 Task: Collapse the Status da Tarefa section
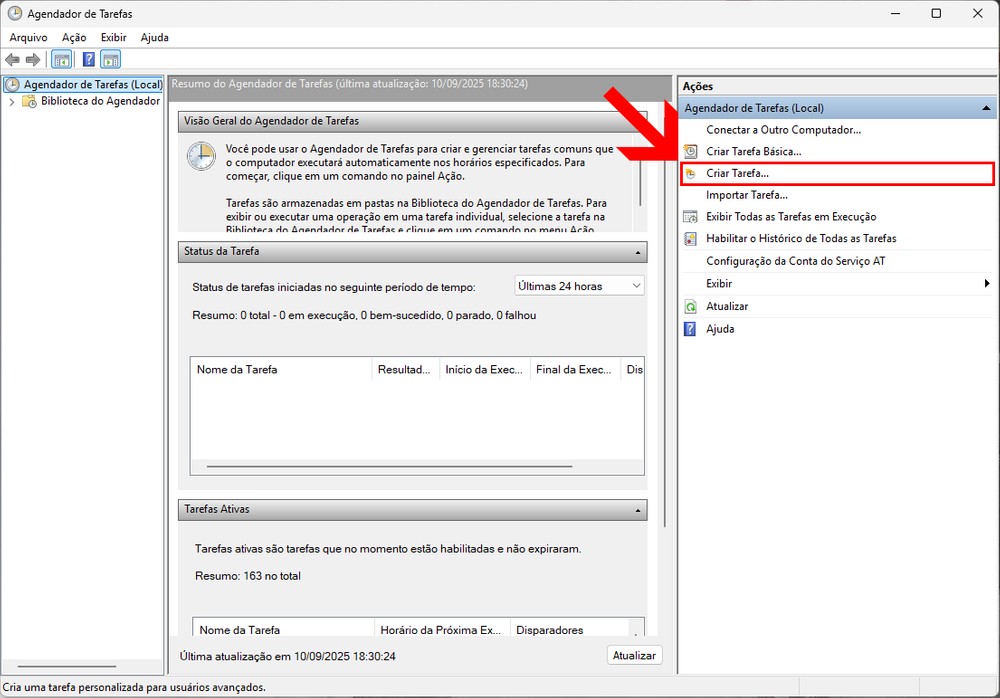(637, 252)
